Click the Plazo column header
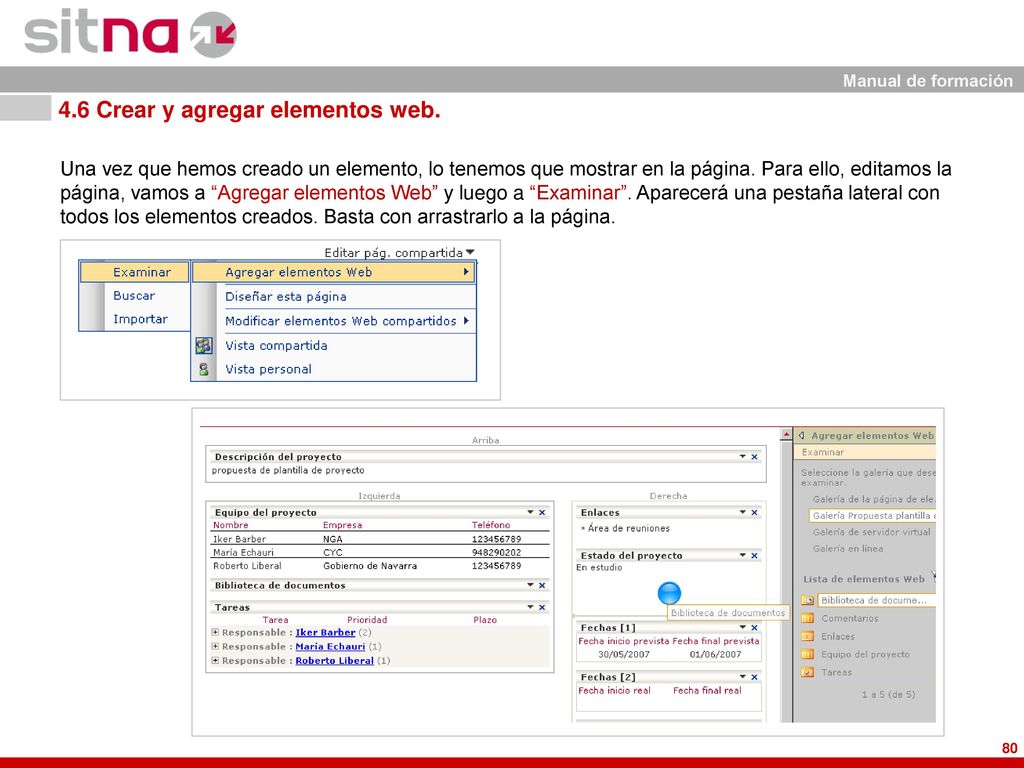This screenshot has height=768, width=1024. tap(485, 620)
